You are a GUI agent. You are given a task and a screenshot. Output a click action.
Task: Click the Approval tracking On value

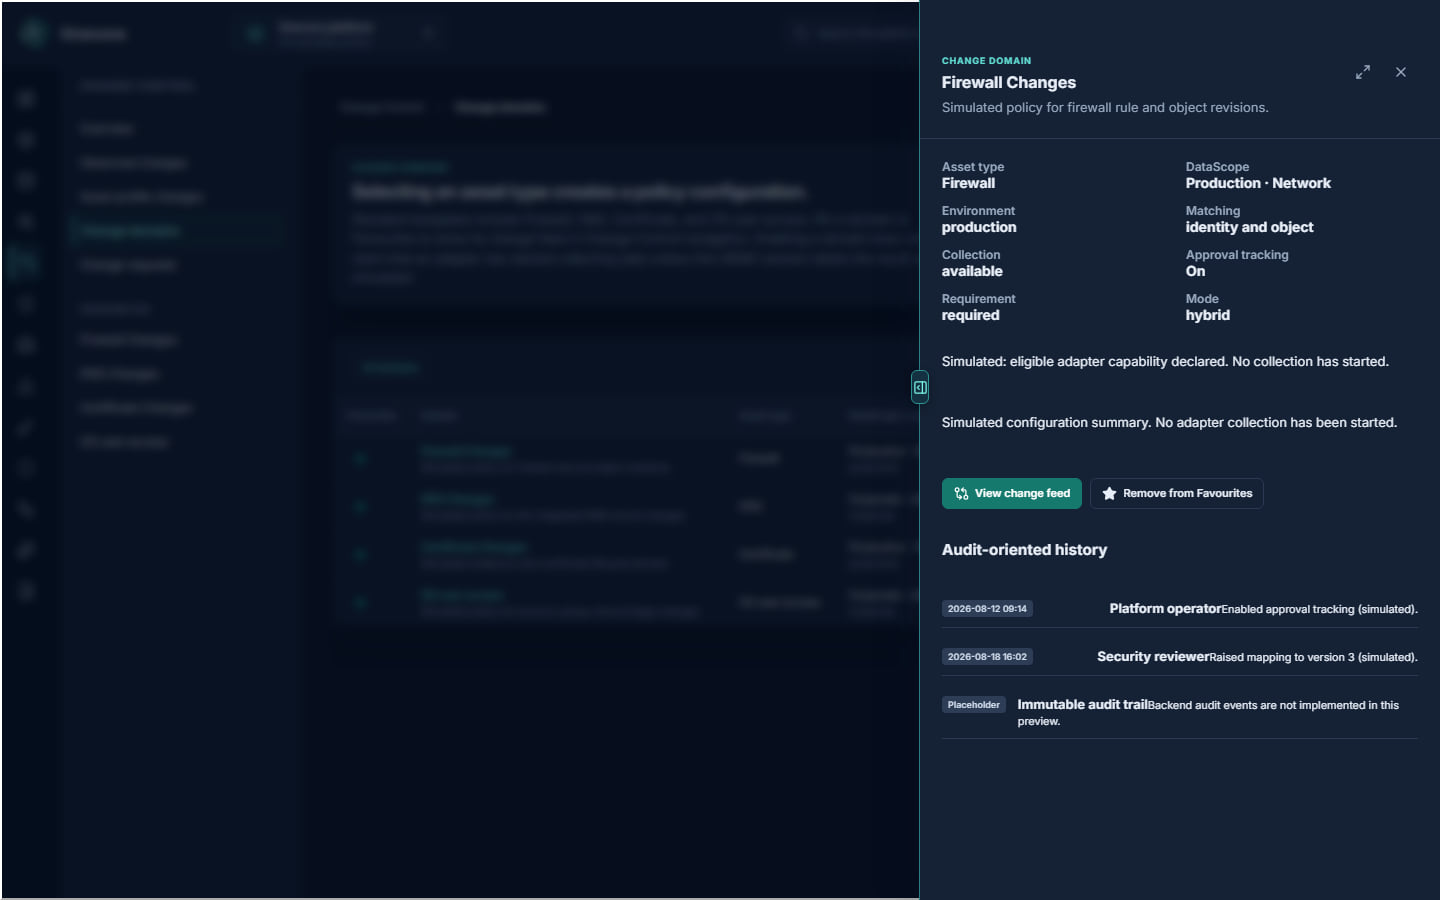[x=1195, y=271]
